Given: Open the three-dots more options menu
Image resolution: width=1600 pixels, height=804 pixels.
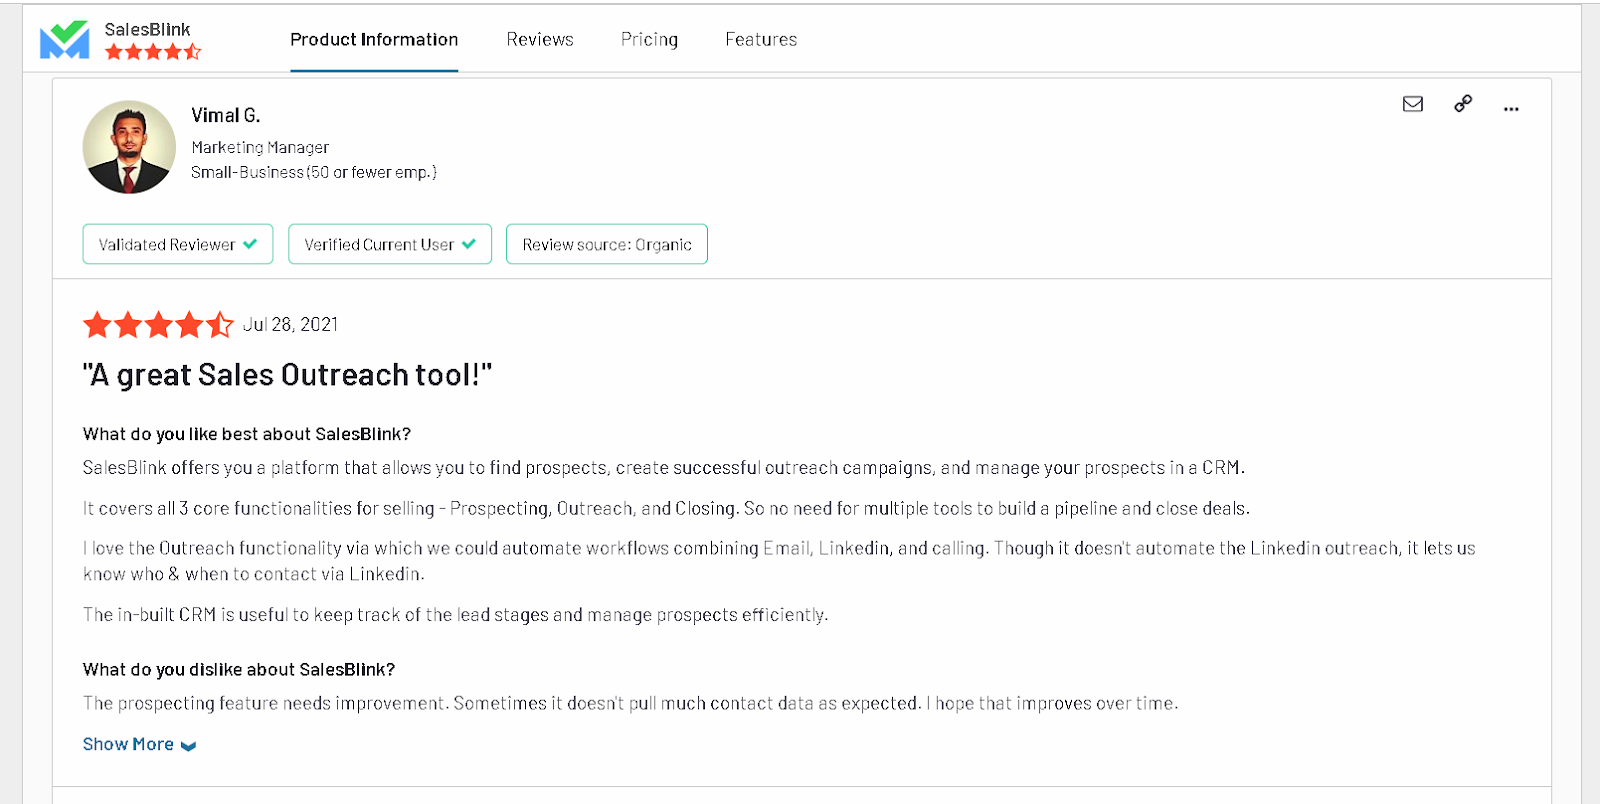Looking at the screenshot, I should tap(1511, 108).
